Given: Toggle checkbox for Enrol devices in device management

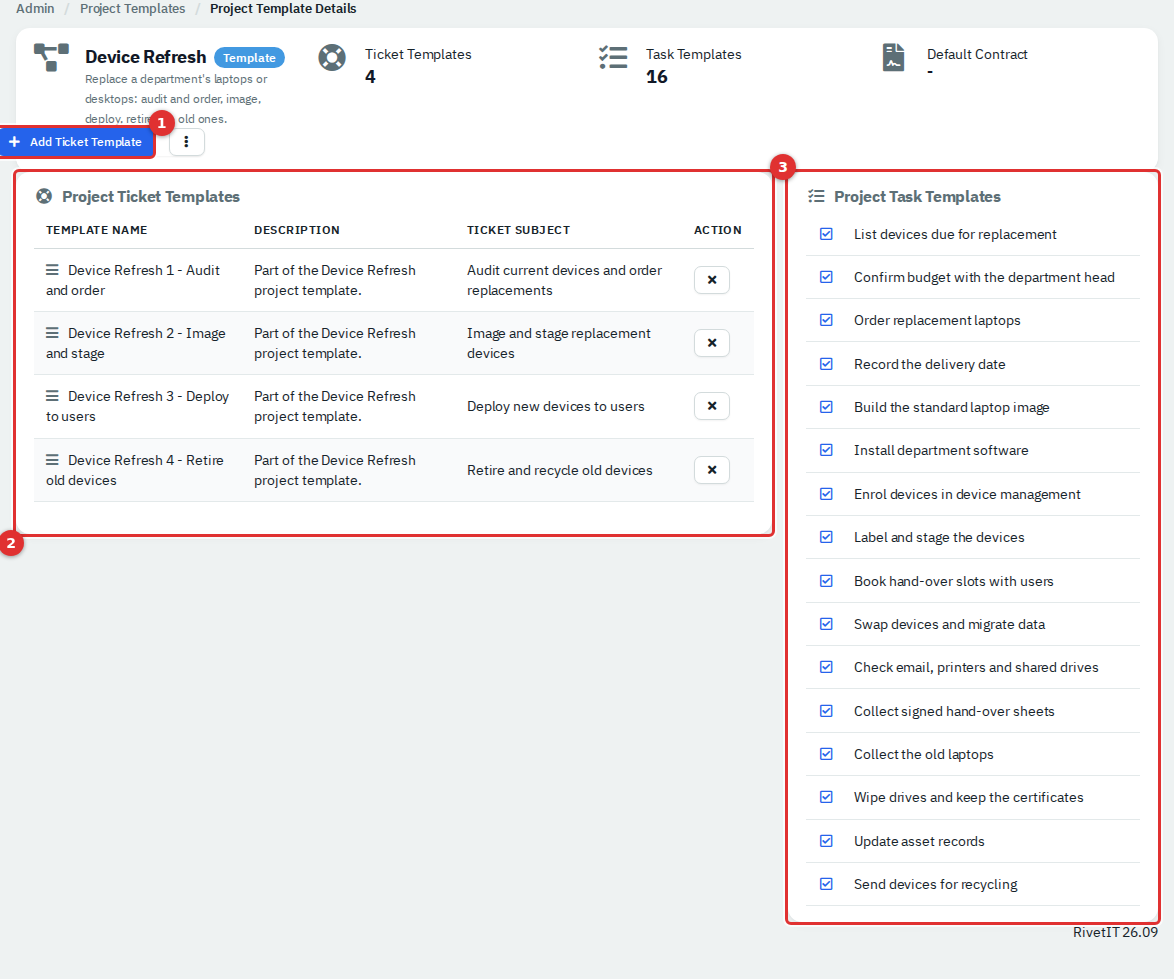Looking at the screenshot, I should (x=827, y=494).
